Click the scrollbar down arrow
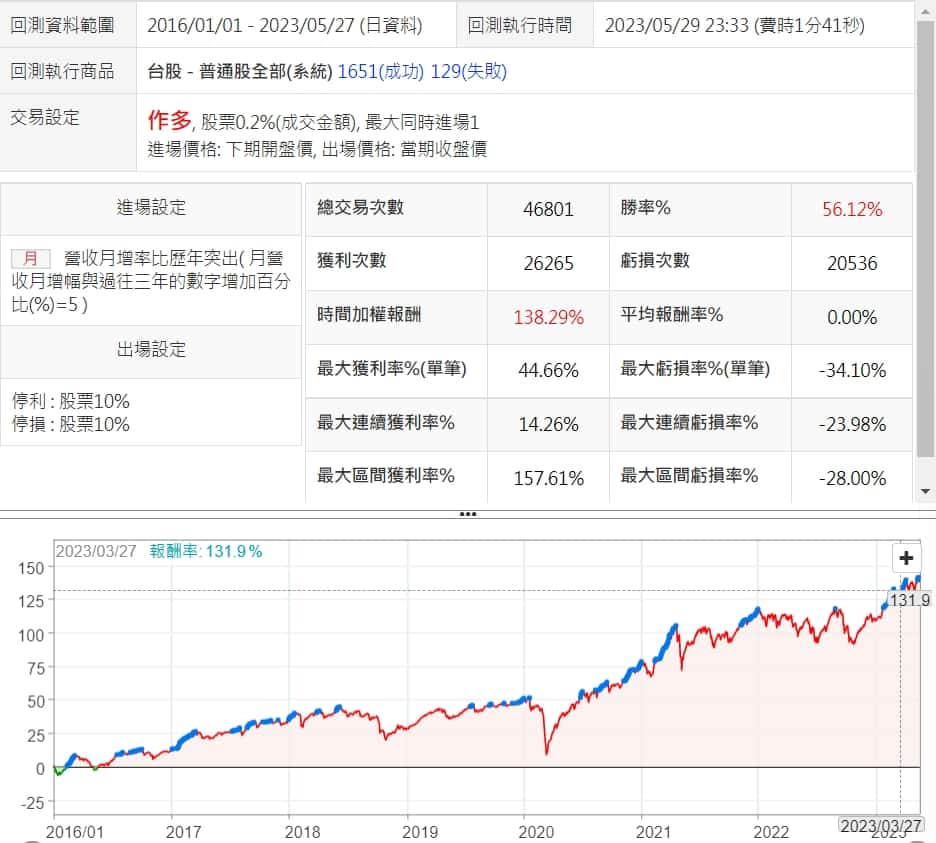Screen dimensions: 936x843 tap(926, 491)
